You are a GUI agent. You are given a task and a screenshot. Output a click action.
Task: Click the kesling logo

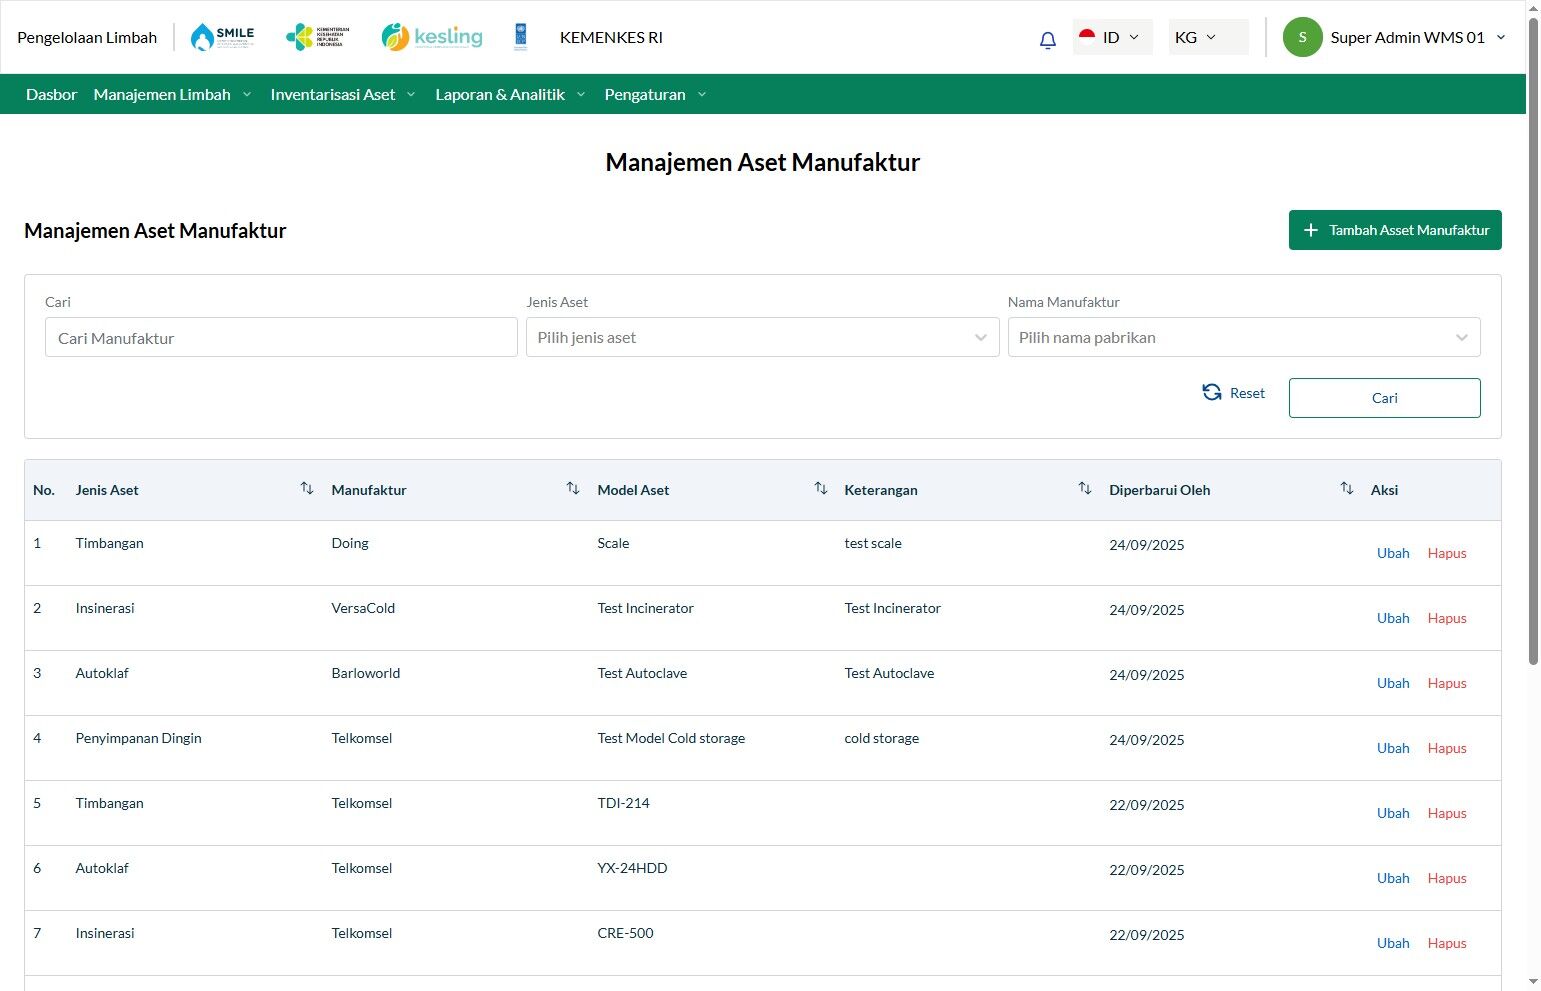click(432, 37)
